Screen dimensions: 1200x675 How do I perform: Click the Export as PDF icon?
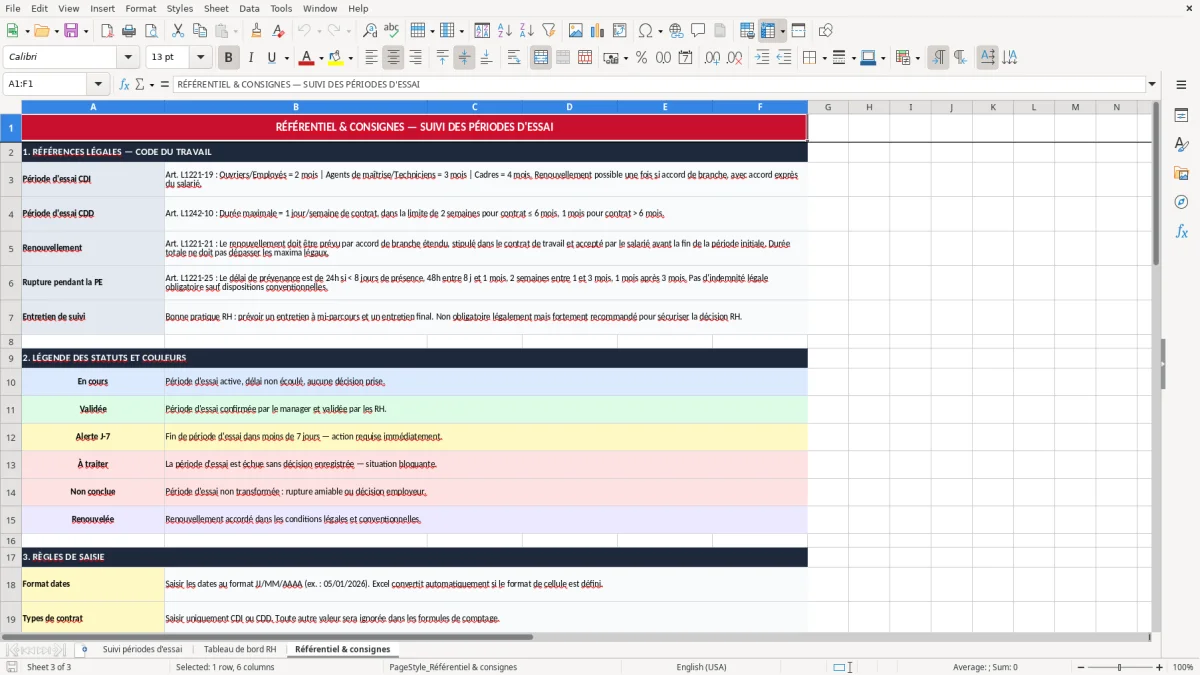click(x=106, y=31)
